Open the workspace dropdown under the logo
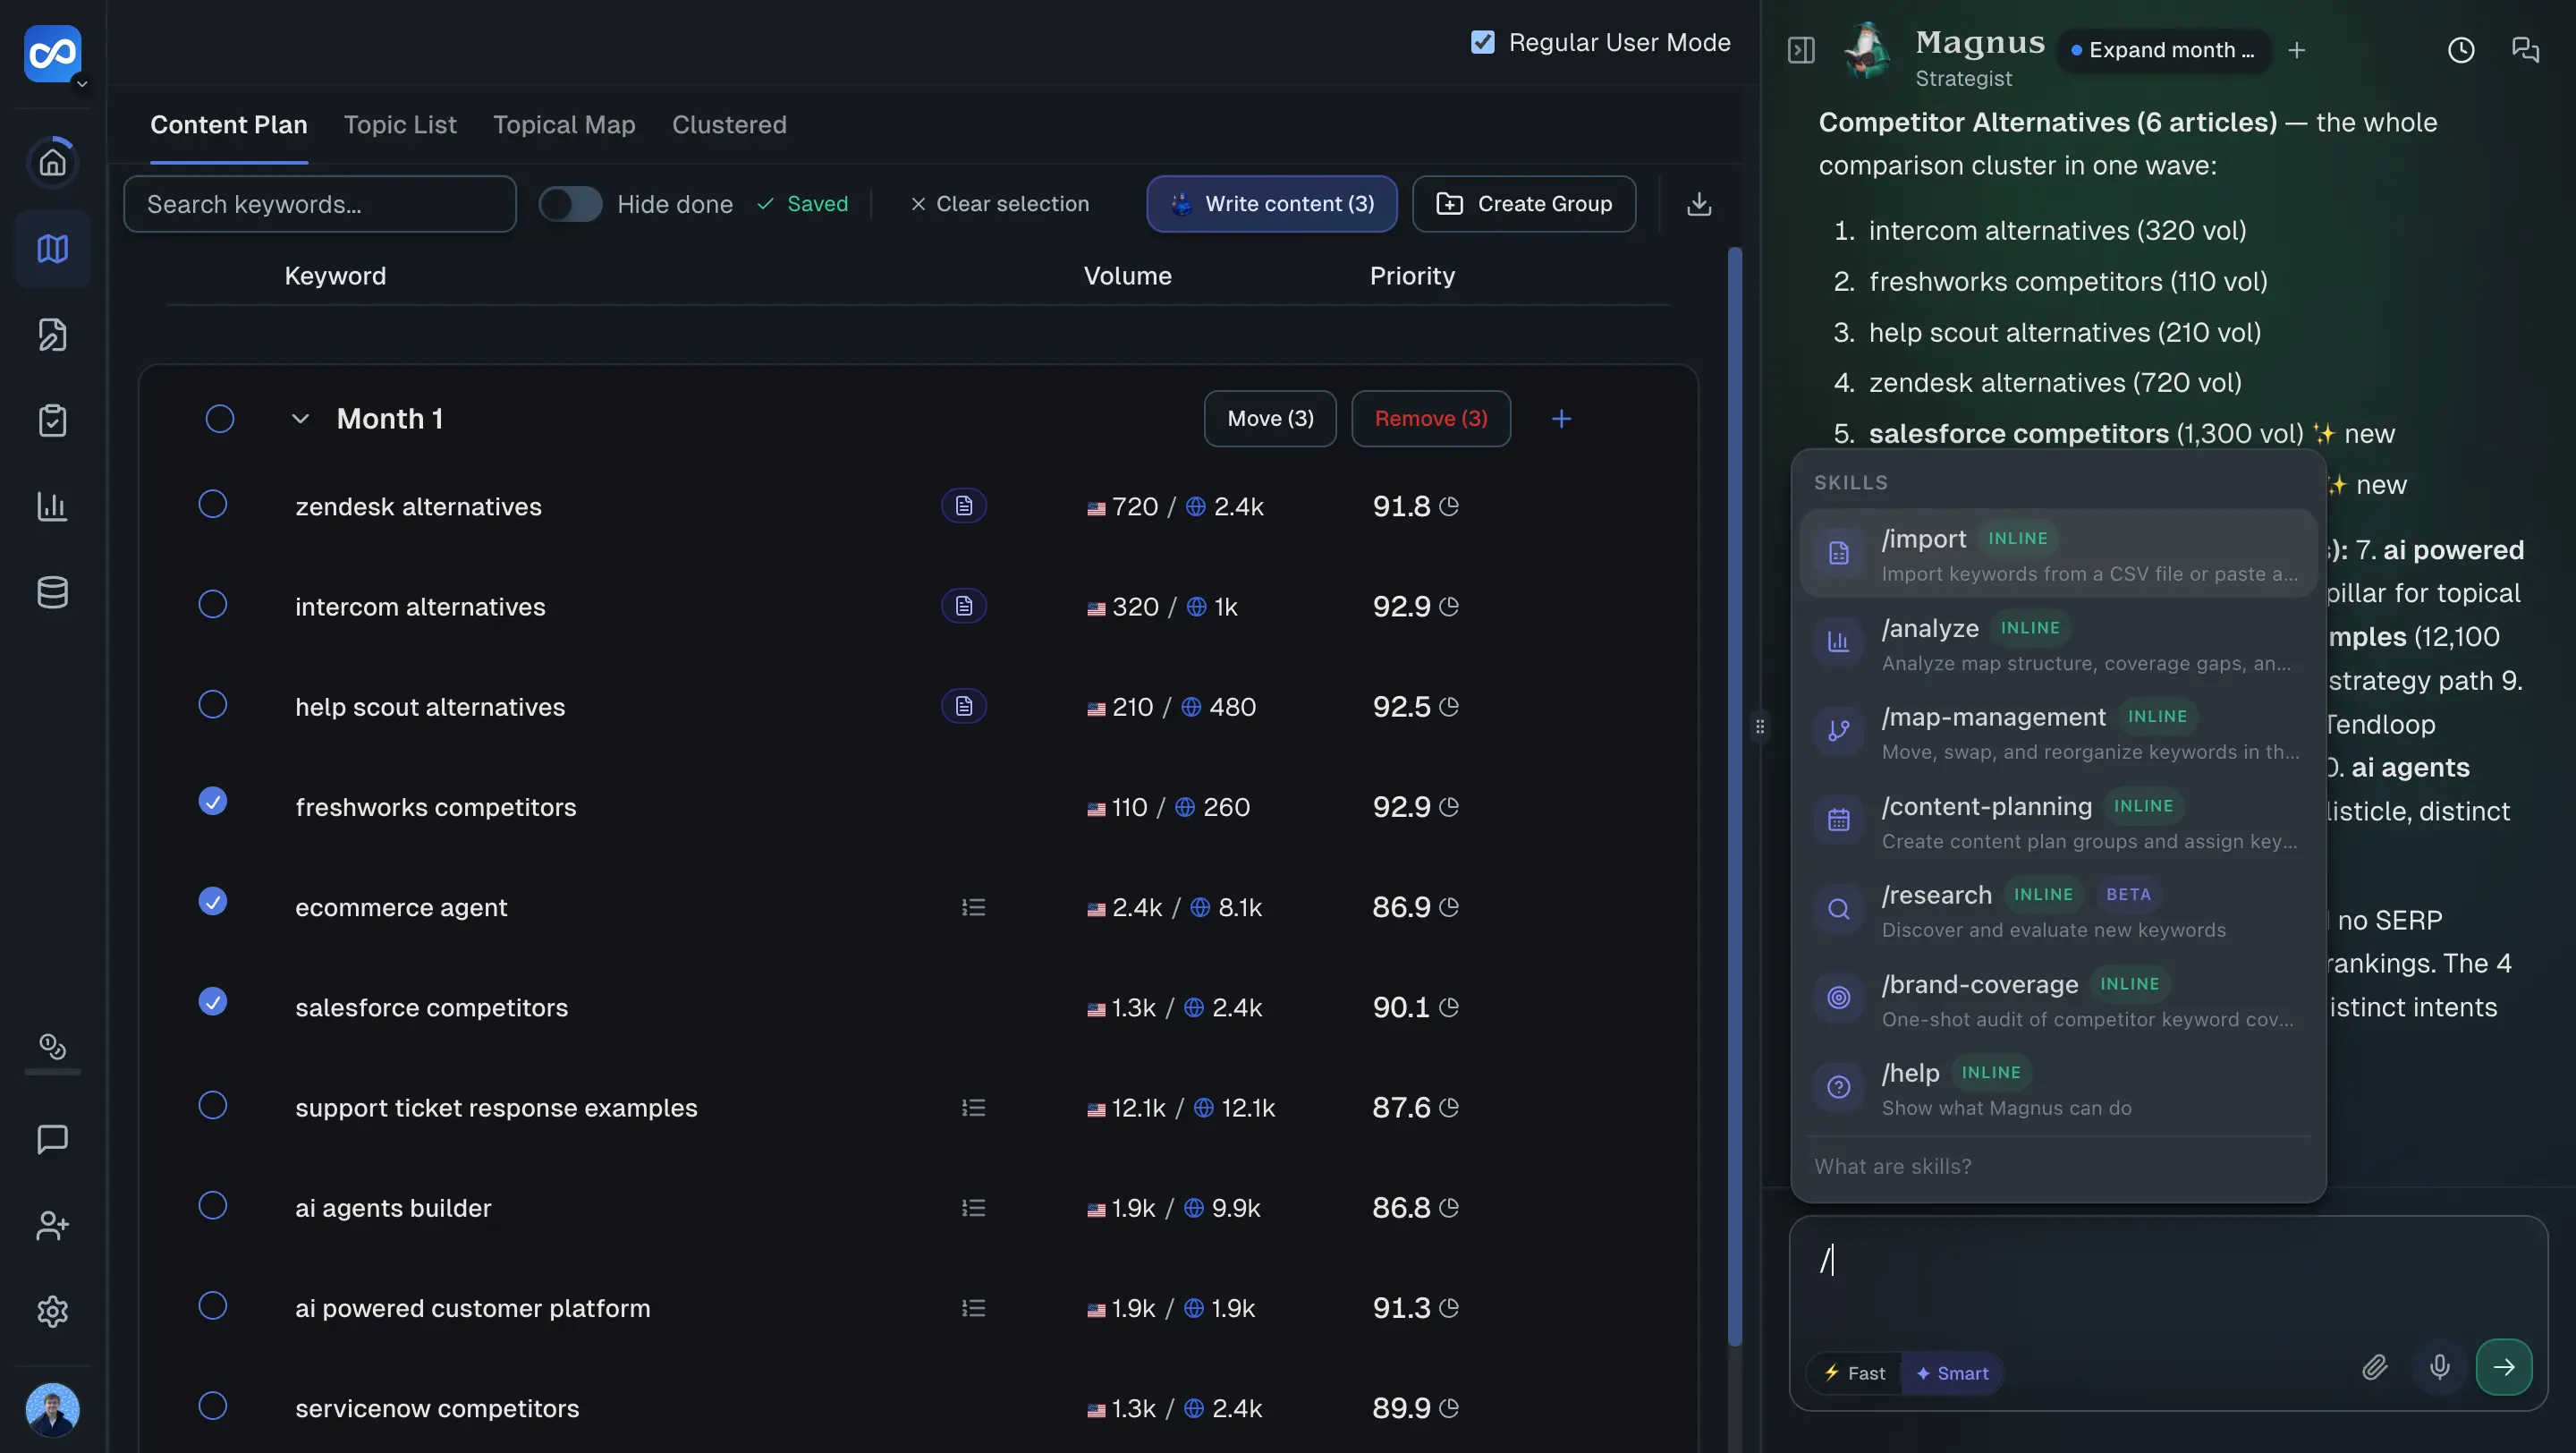Image resolution: width=2576 pixels, height=1453 pixels. click(82, 84)
